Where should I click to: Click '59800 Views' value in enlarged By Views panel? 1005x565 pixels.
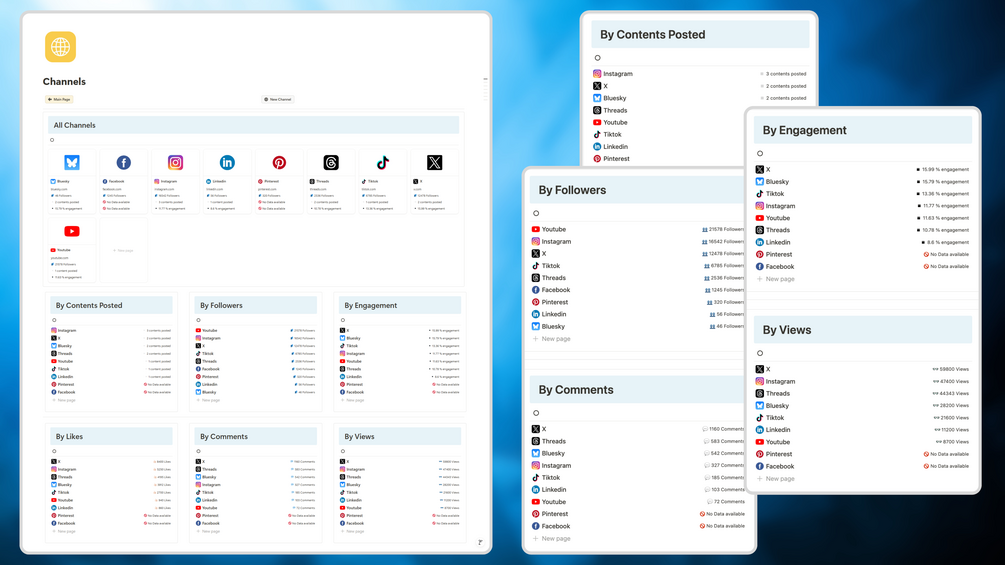(951, 370)
